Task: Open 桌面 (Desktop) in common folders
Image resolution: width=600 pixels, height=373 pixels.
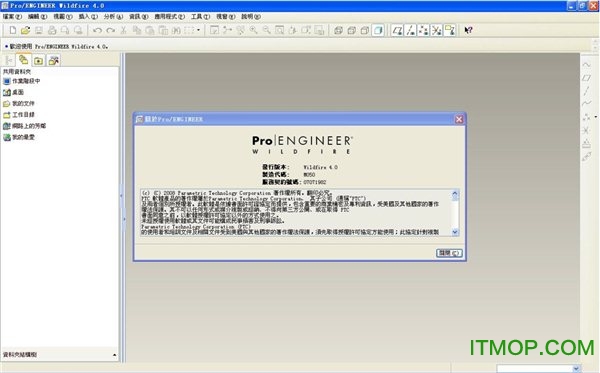Action: (x=13, y=92)
